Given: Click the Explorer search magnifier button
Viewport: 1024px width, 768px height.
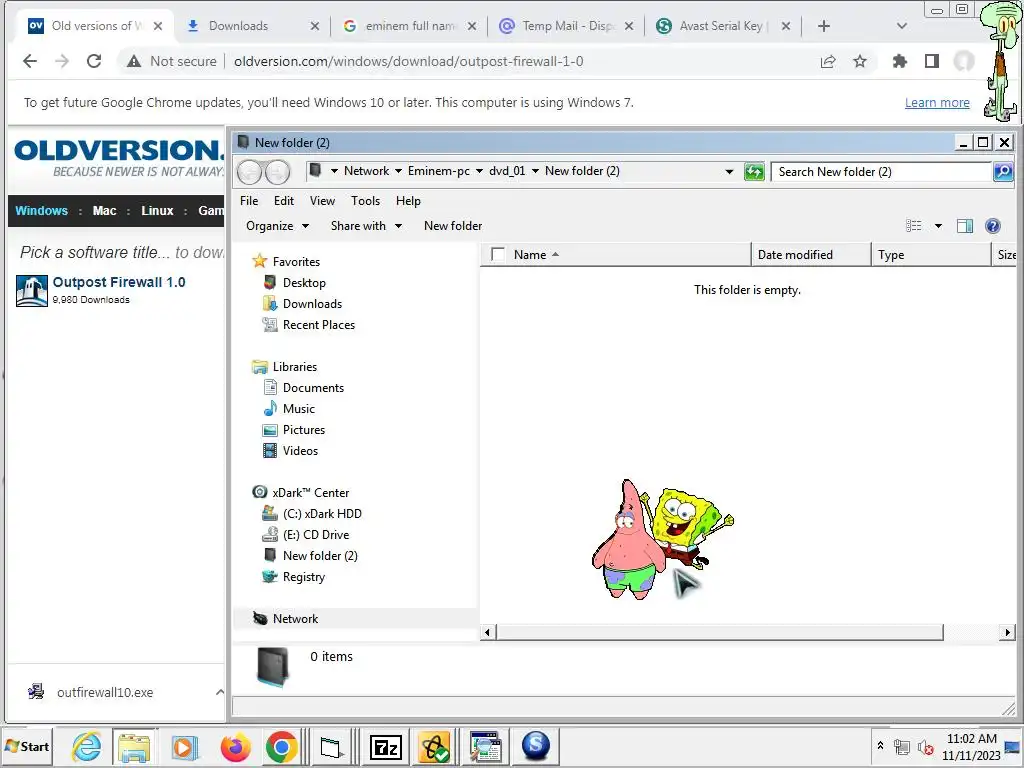Looking at the screenshot, I should (x=1002, y=172).
